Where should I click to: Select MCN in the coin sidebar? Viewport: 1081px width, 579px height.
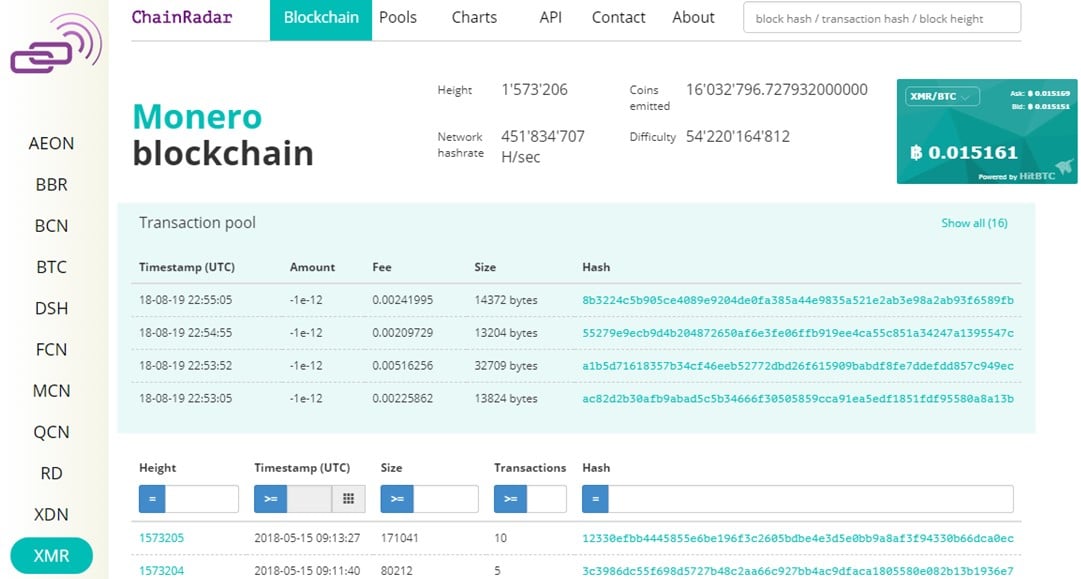tap(51, 391)
